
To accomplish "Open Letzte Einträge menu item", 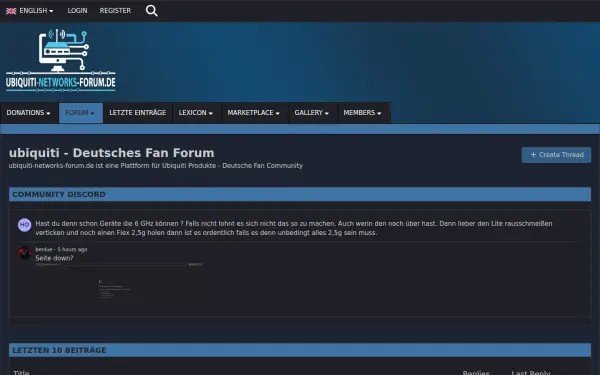I will click(x=137, y=113).
